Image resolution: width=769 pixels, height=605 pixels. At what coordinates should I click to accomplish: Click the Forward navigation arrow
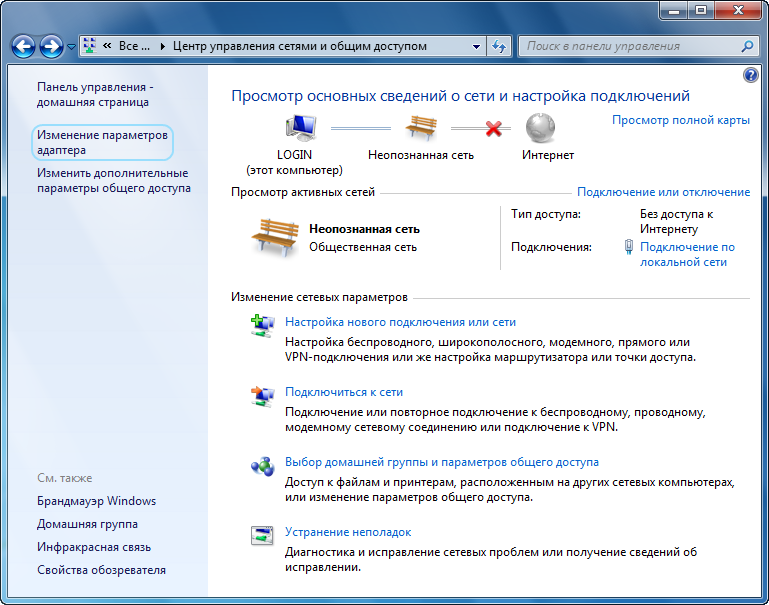pyautogui.click(x=51, y=47)
